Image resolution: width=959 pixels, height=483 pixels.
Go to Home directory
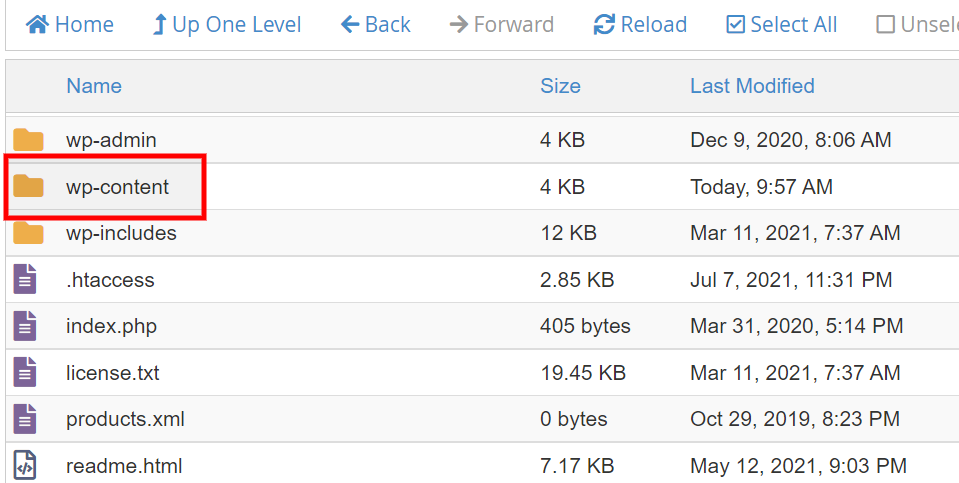point(69,24)
